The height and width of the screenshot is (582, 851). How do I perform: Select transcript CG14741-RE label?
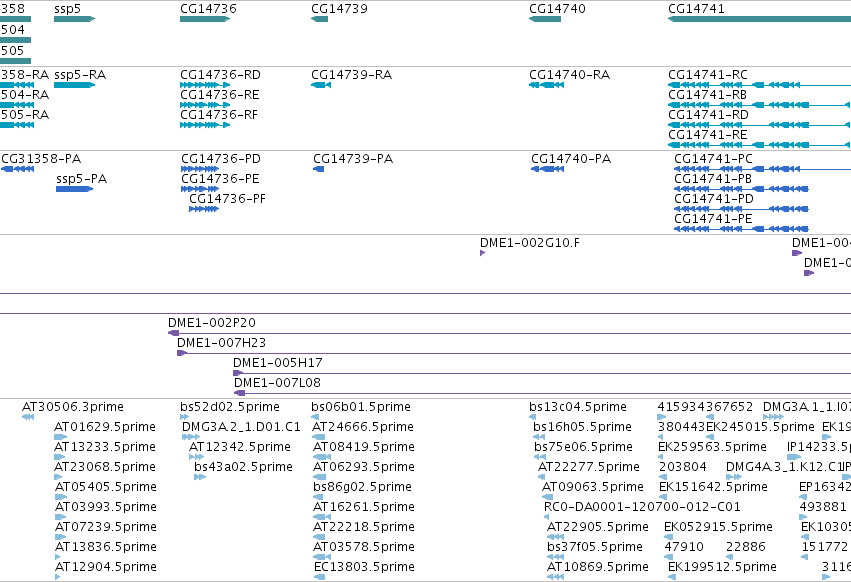pos(708,135)
